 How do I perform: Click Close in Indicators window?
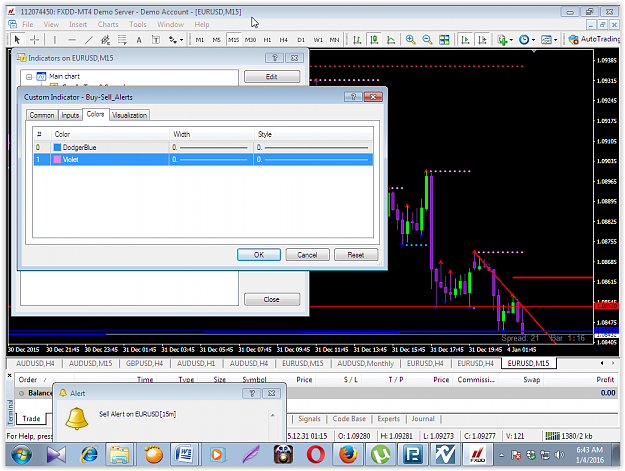(x=271, y=299)
